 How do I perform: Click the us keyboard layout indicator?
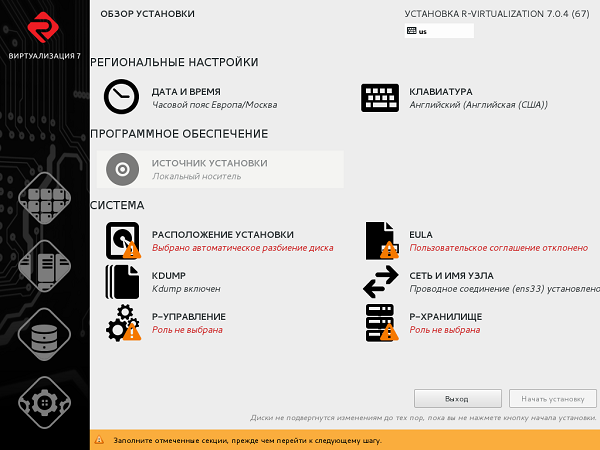pyautogui.click(x=438, y=31)
